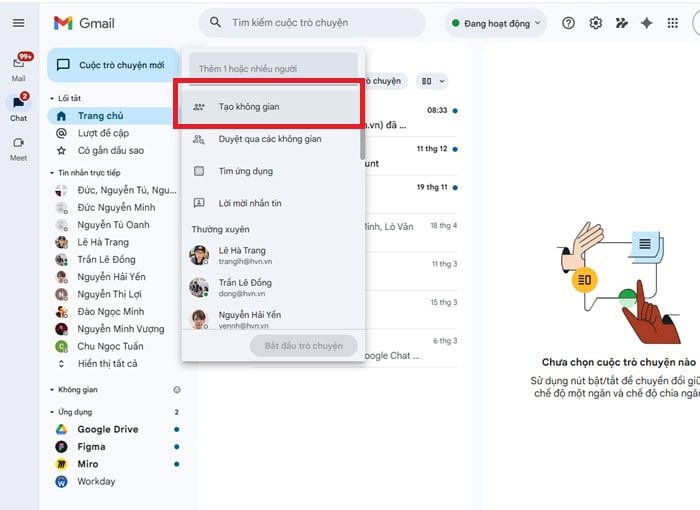The width and height of the screenshot is (700, 510).
Task: Open the Settings gear icon
Action: (x=596, y=23)
